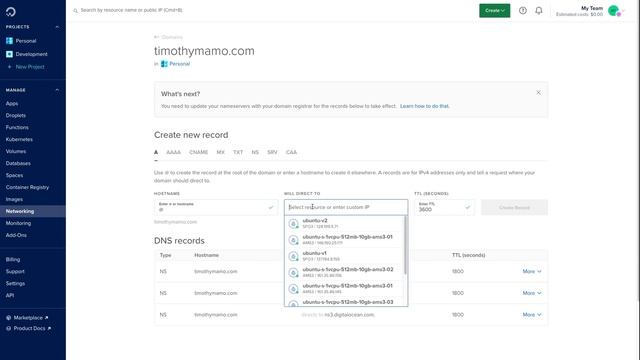Switch to the TXT record tab
The image size is (640, 360).
click(238, 152)
